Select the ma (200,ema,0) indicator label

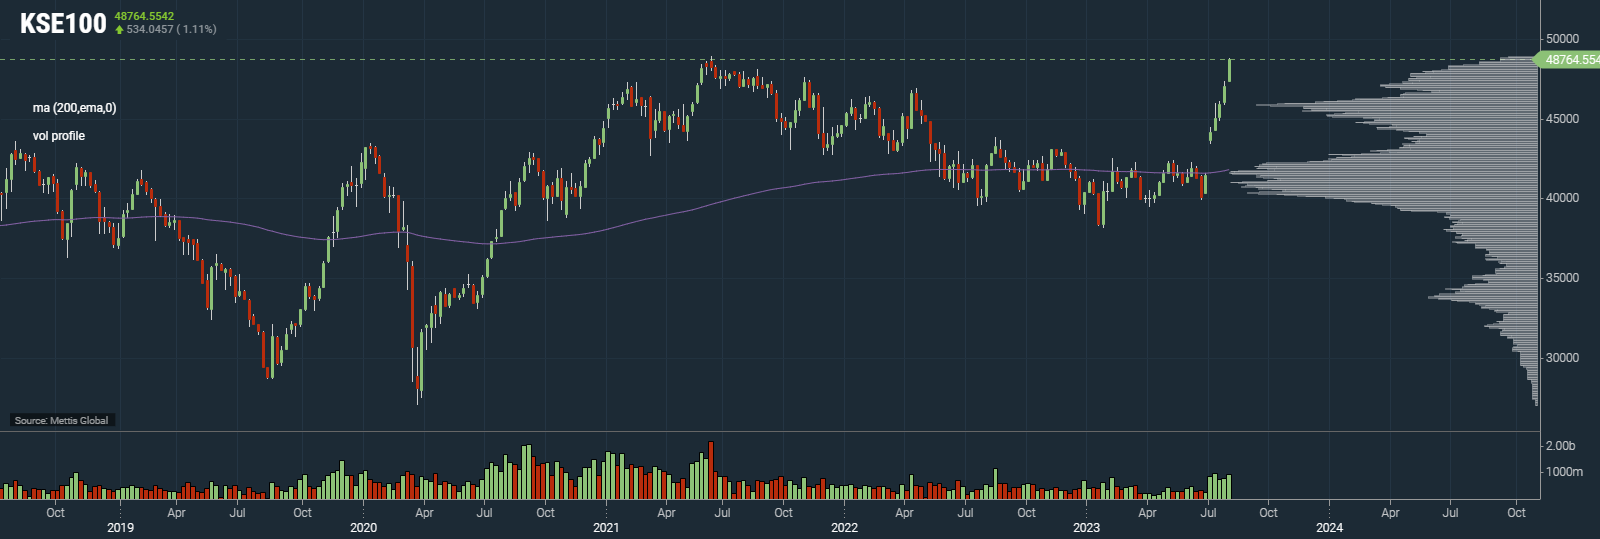pyautogui.click(x=74, y=108)
